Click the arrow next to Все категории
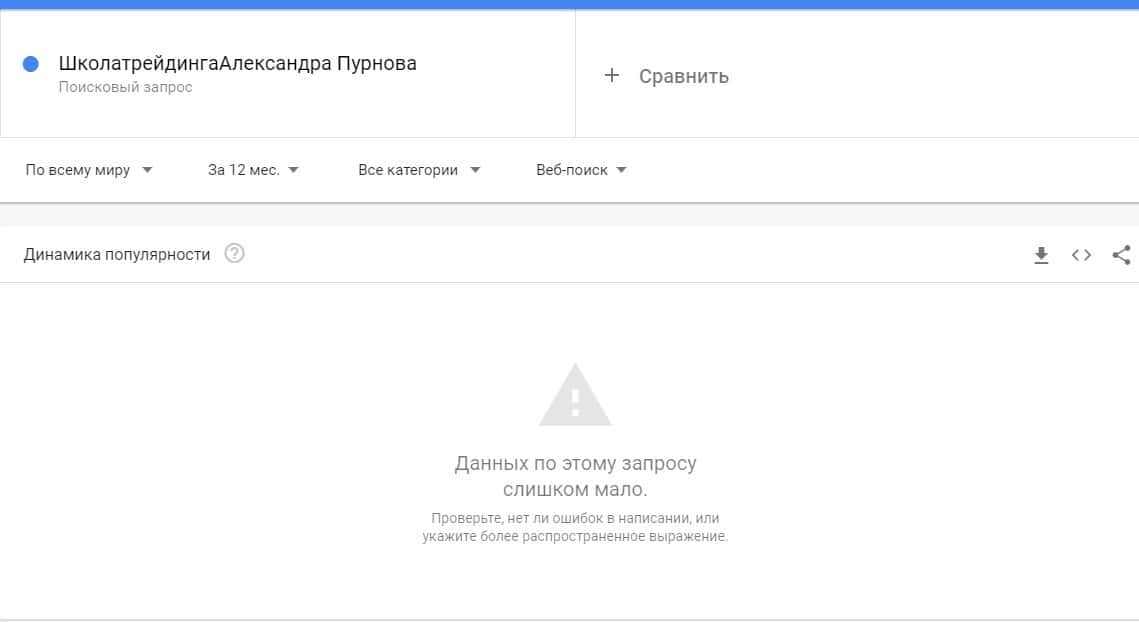Image resolution: width=1139 pixels, height=622 pixels. pyautogui.click(x=475, y=170)
